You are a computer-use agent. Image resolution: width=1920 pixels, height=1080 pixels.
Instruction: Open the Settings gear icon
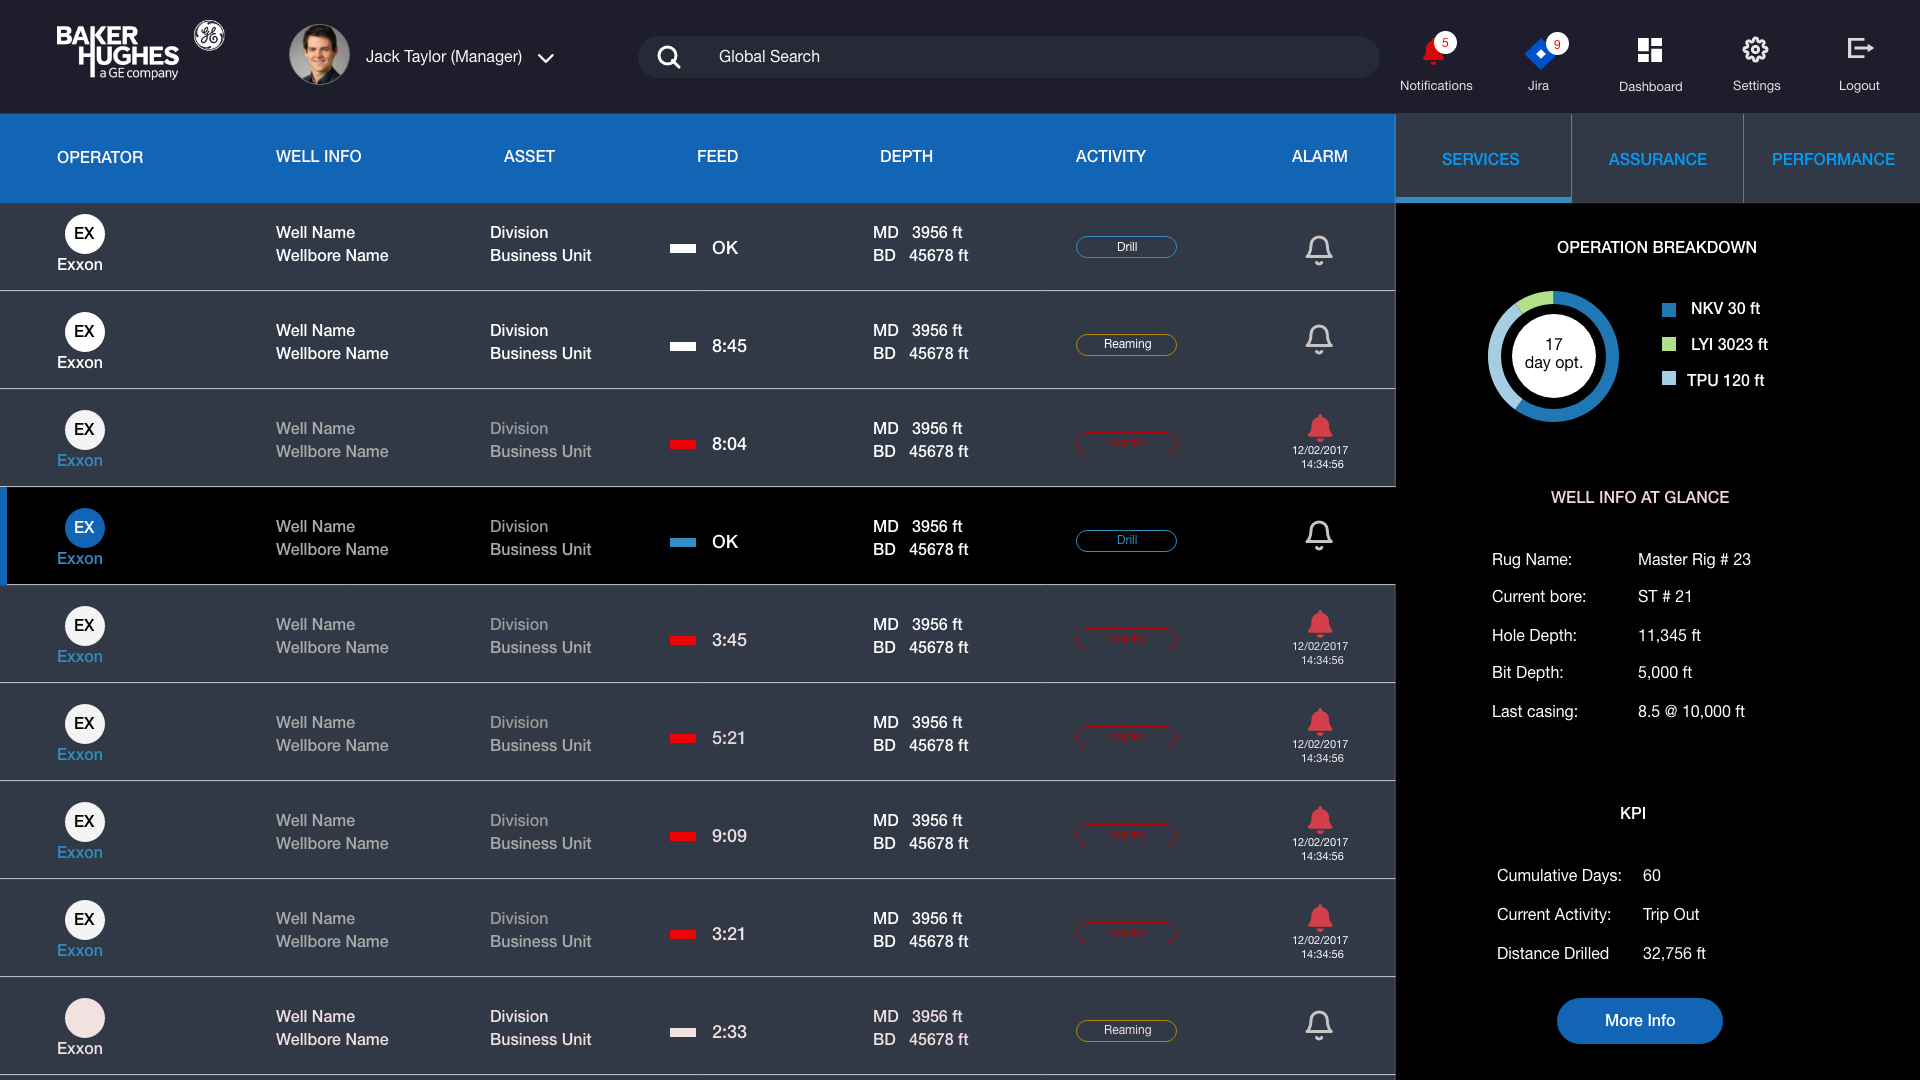[1755, 50]
